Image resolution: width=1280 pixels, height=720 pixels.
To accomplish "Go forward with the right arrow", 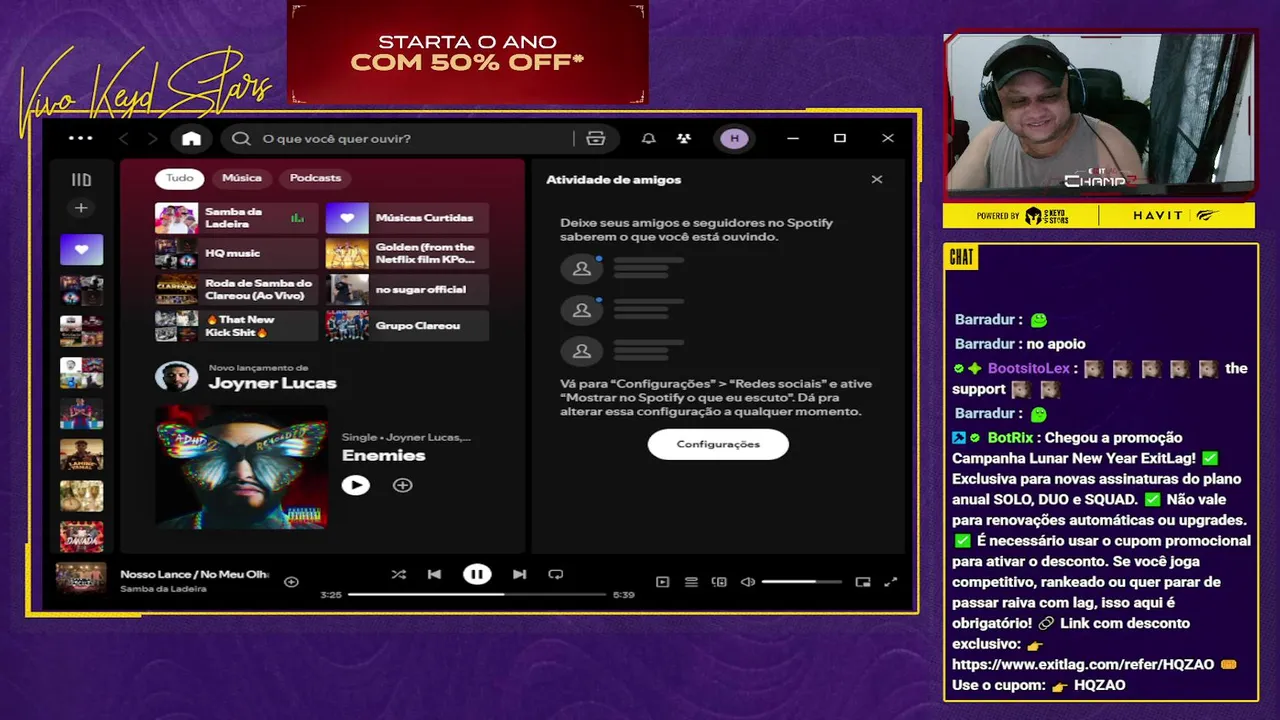I will (x=152, y=138).
